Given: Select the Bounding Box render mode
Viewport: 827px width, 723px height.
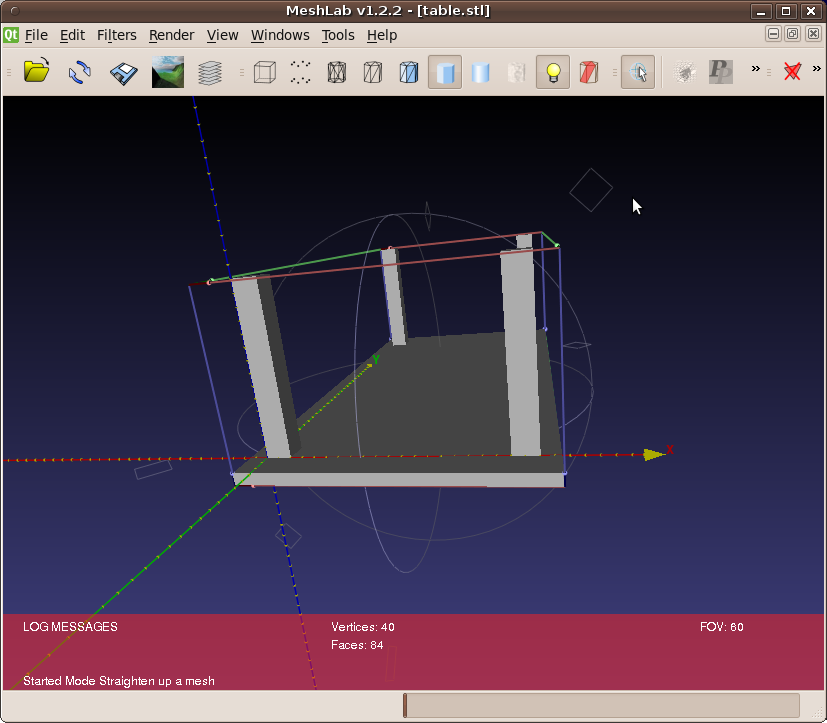Looking at the screenshot, I should pyautogui.click(x=264, y=72).
